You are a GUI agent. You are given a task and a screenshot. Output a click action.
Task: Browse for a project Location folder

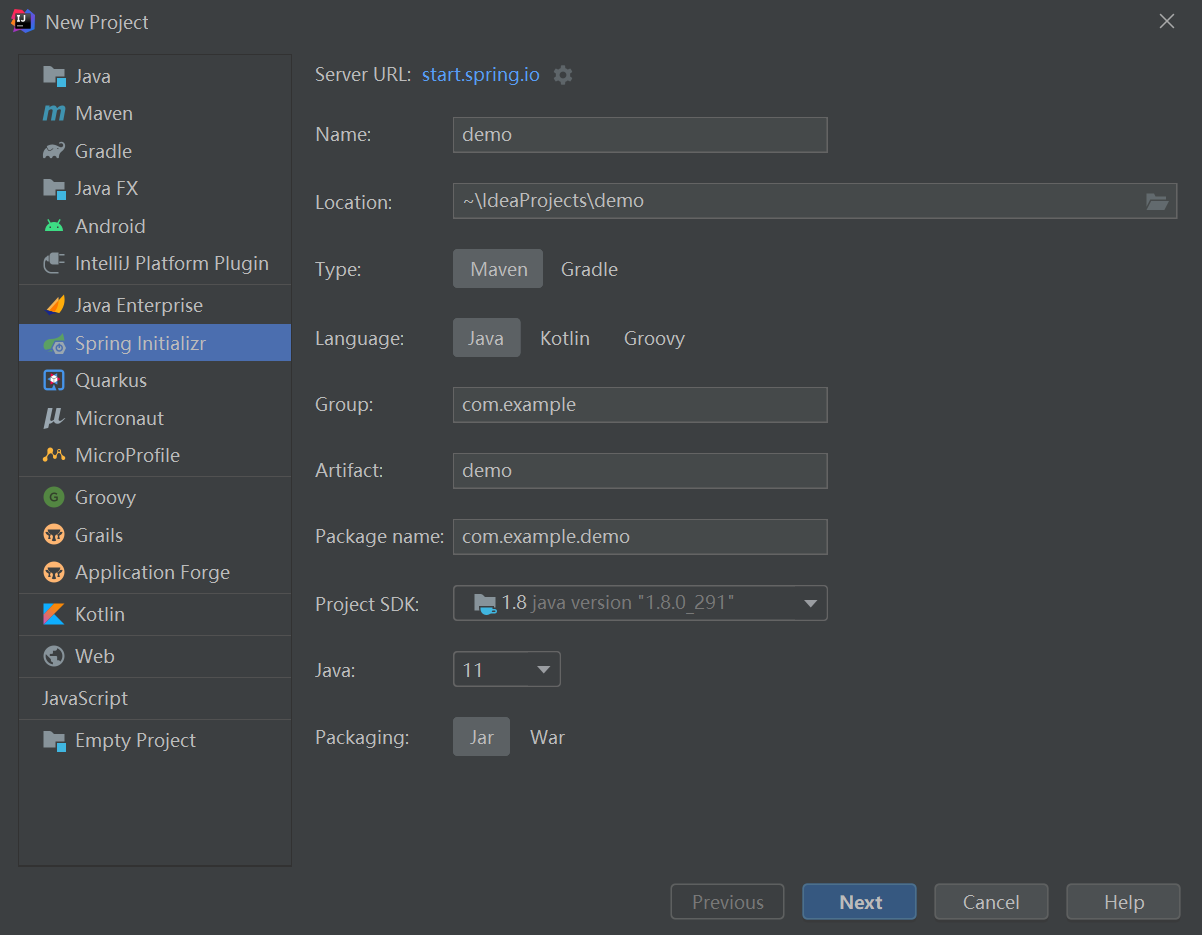point(1157,202)
